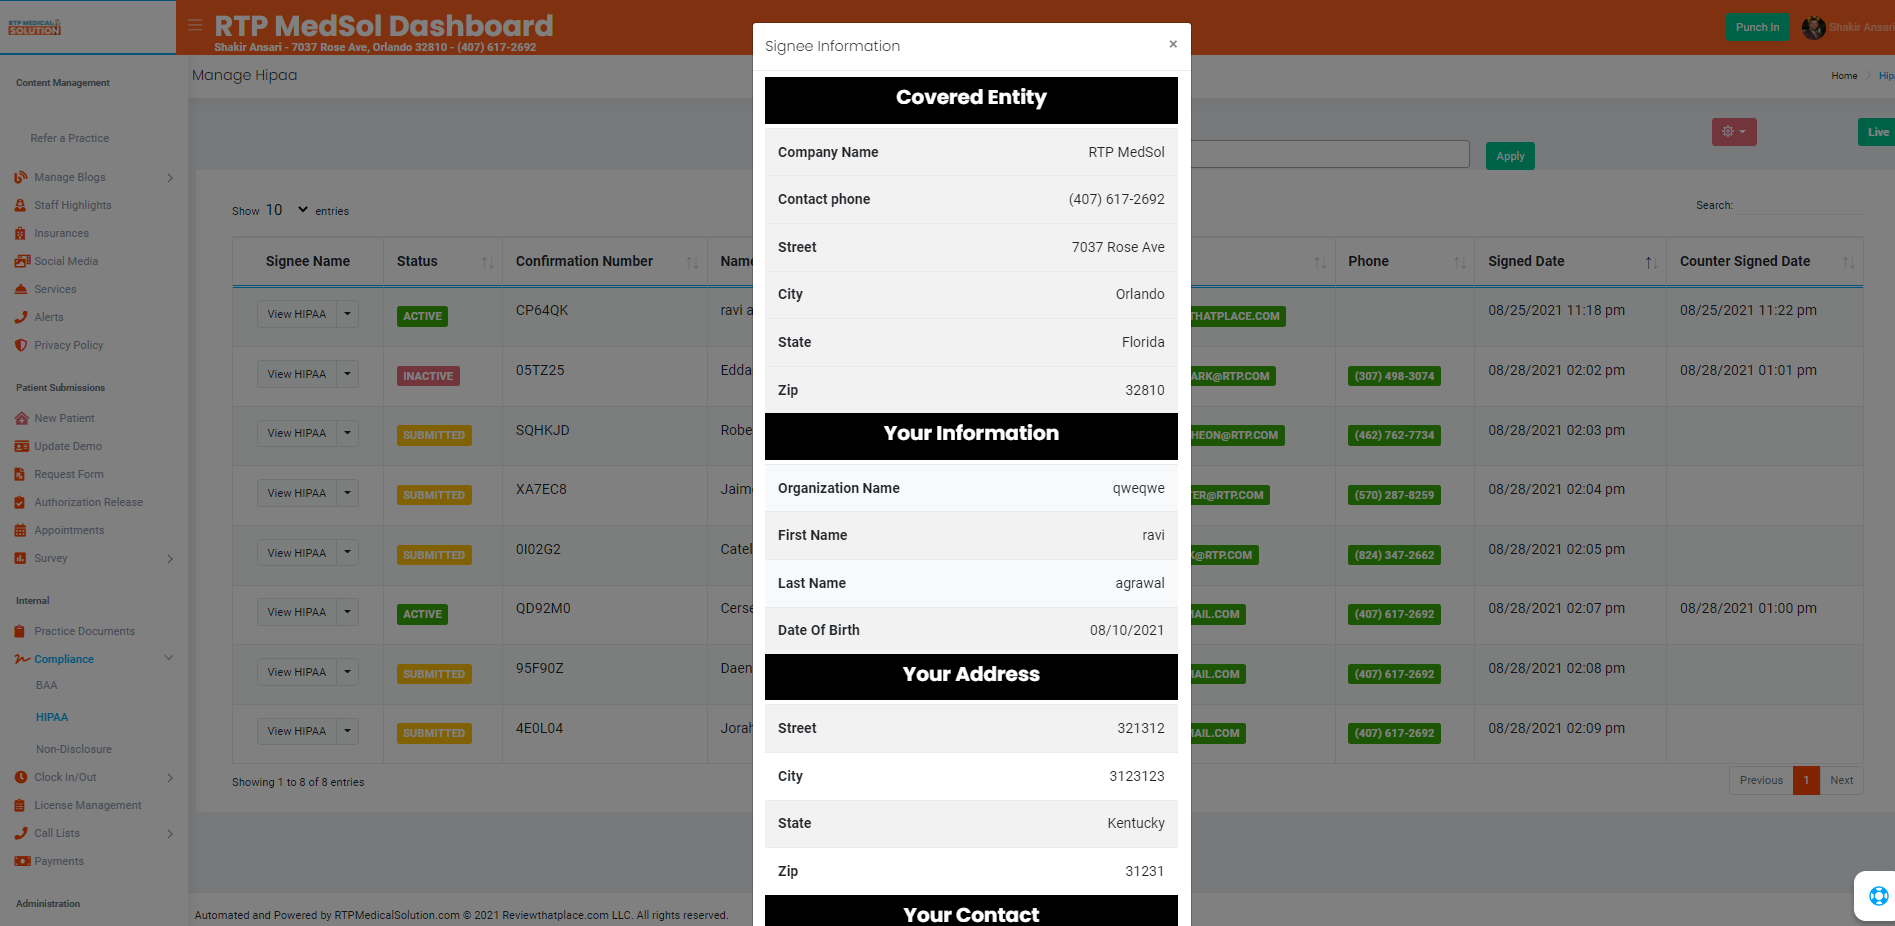Click the green Apply button
Screen dimensions: 1895x926
coord(1510,156)
